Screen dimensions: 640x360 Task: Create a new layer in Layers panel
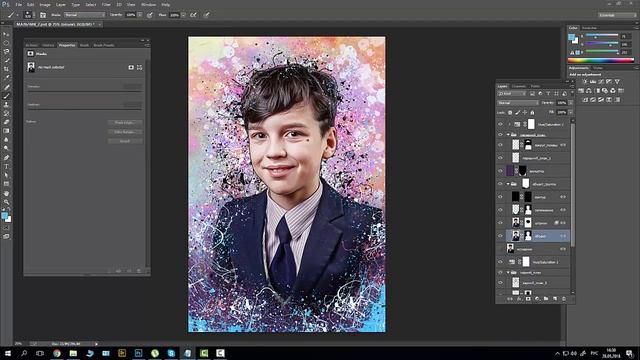click(x=555, y=299)
